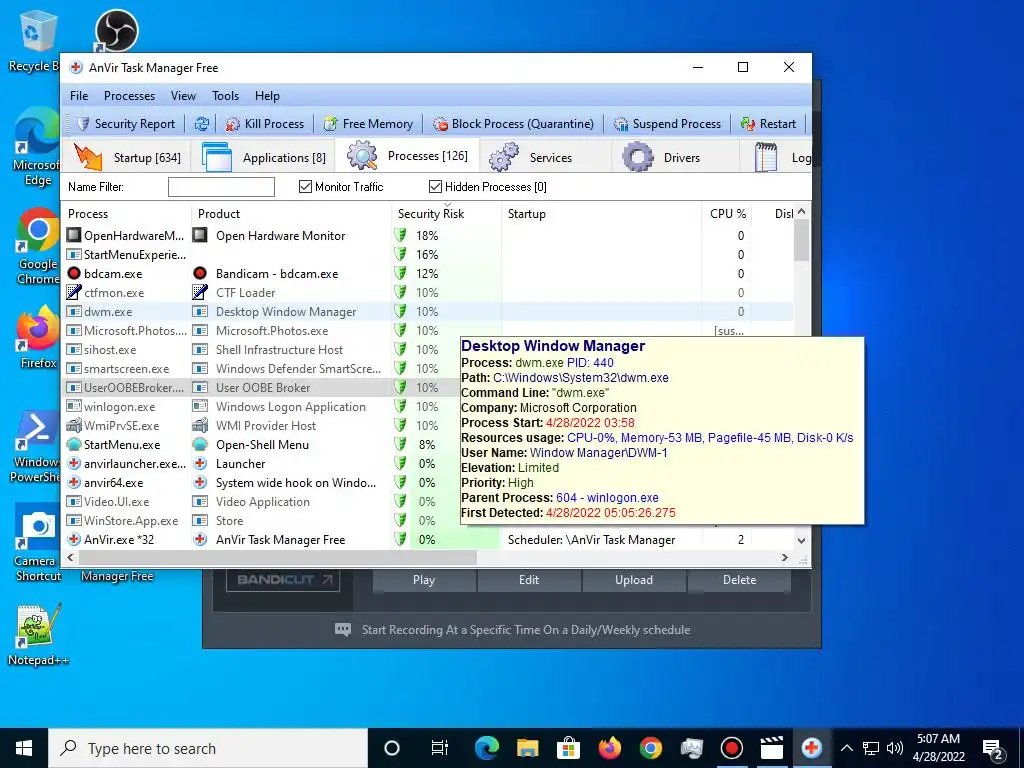Click Edit in the Bandicam window
Screen dimensions: 1024x768
529,580
